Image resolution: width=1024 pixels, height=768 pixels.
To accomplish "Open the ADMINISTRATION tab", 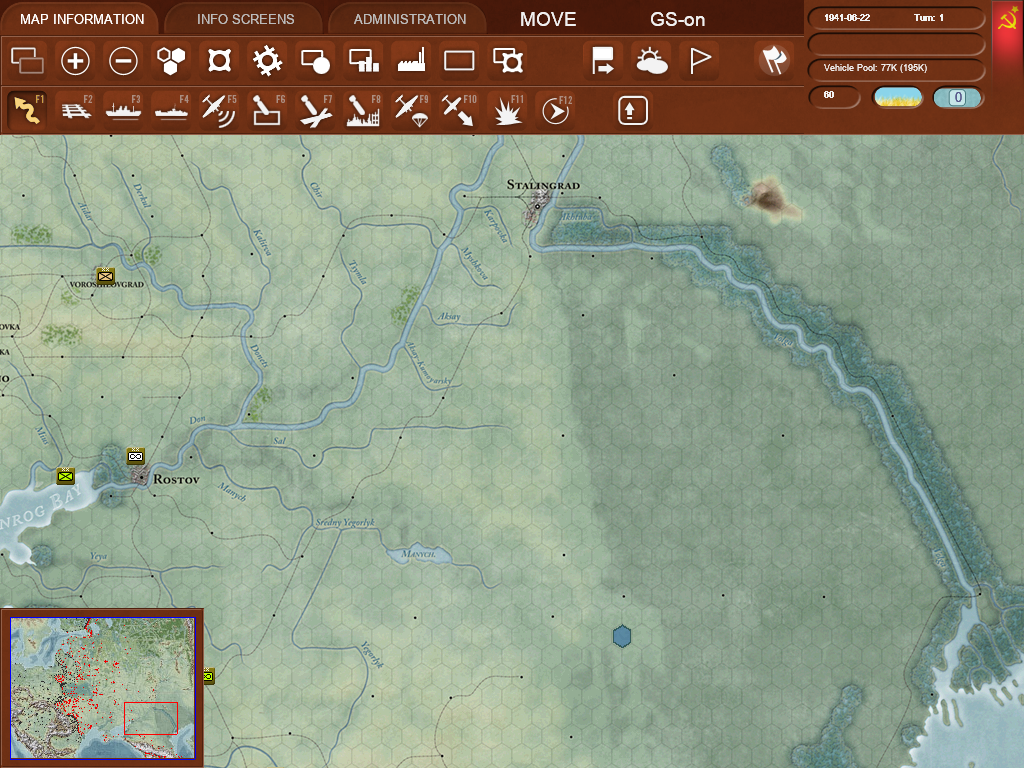I will [x=409, y=19].
